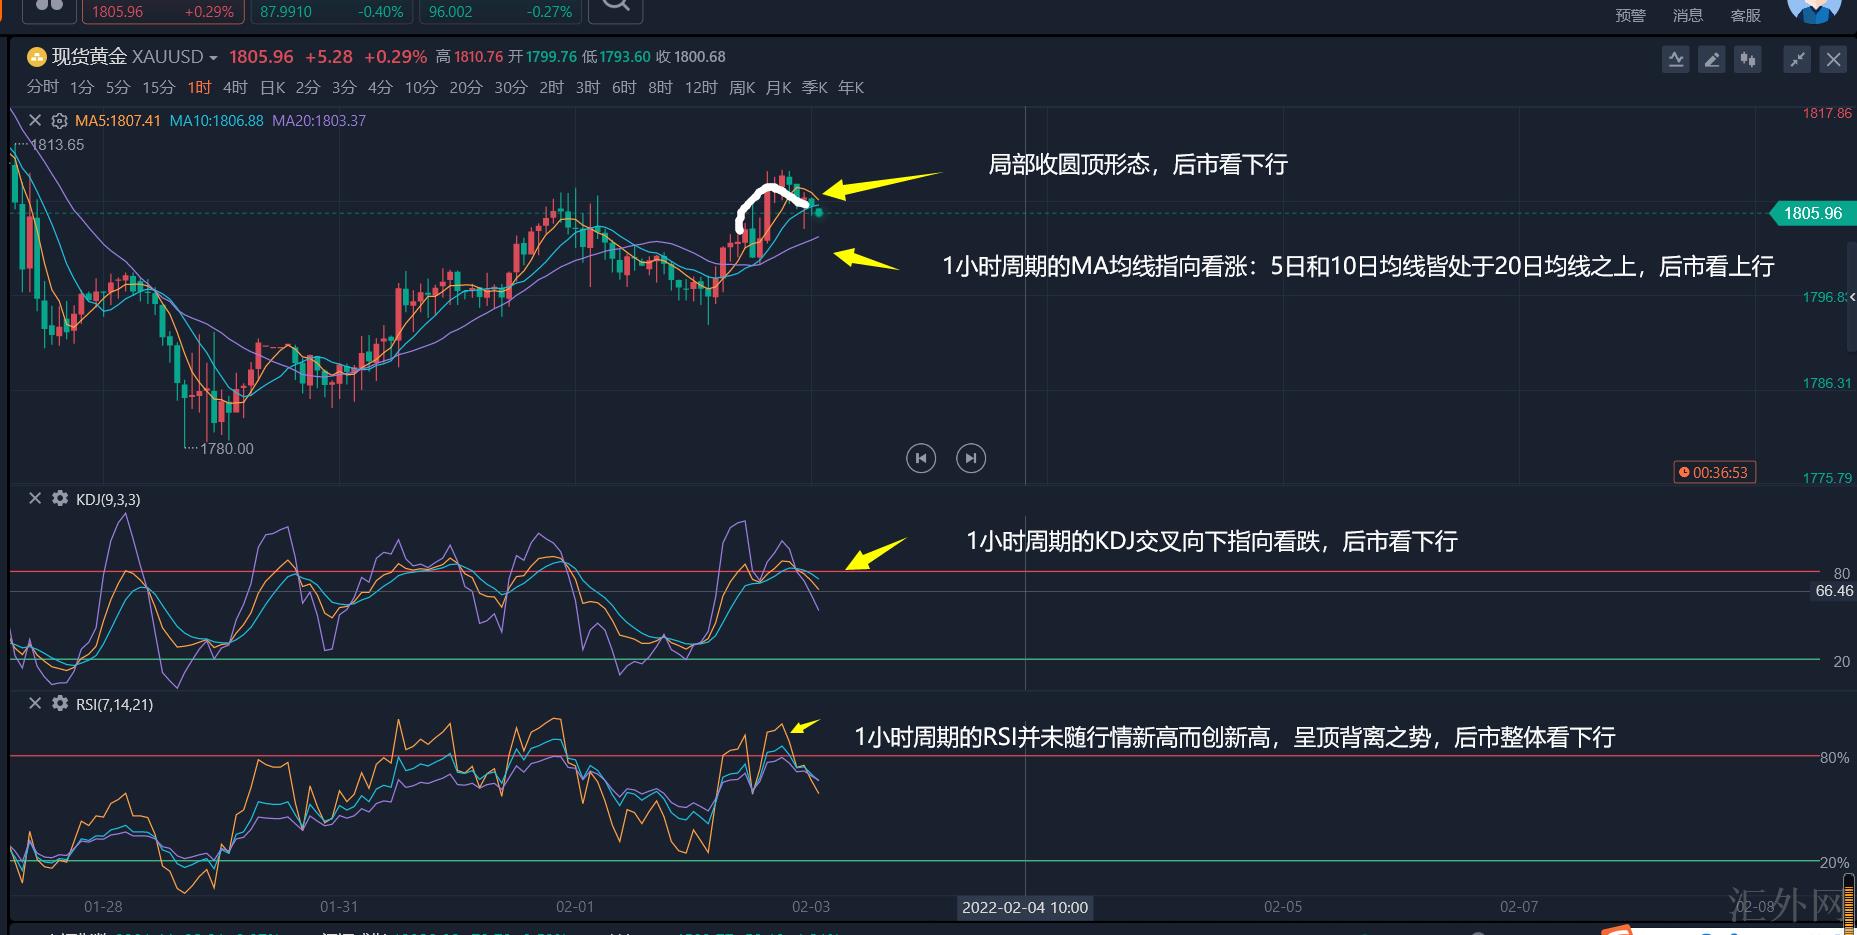Select the pencil drawing tool

pyautogui.click(x=1712, y=59)
